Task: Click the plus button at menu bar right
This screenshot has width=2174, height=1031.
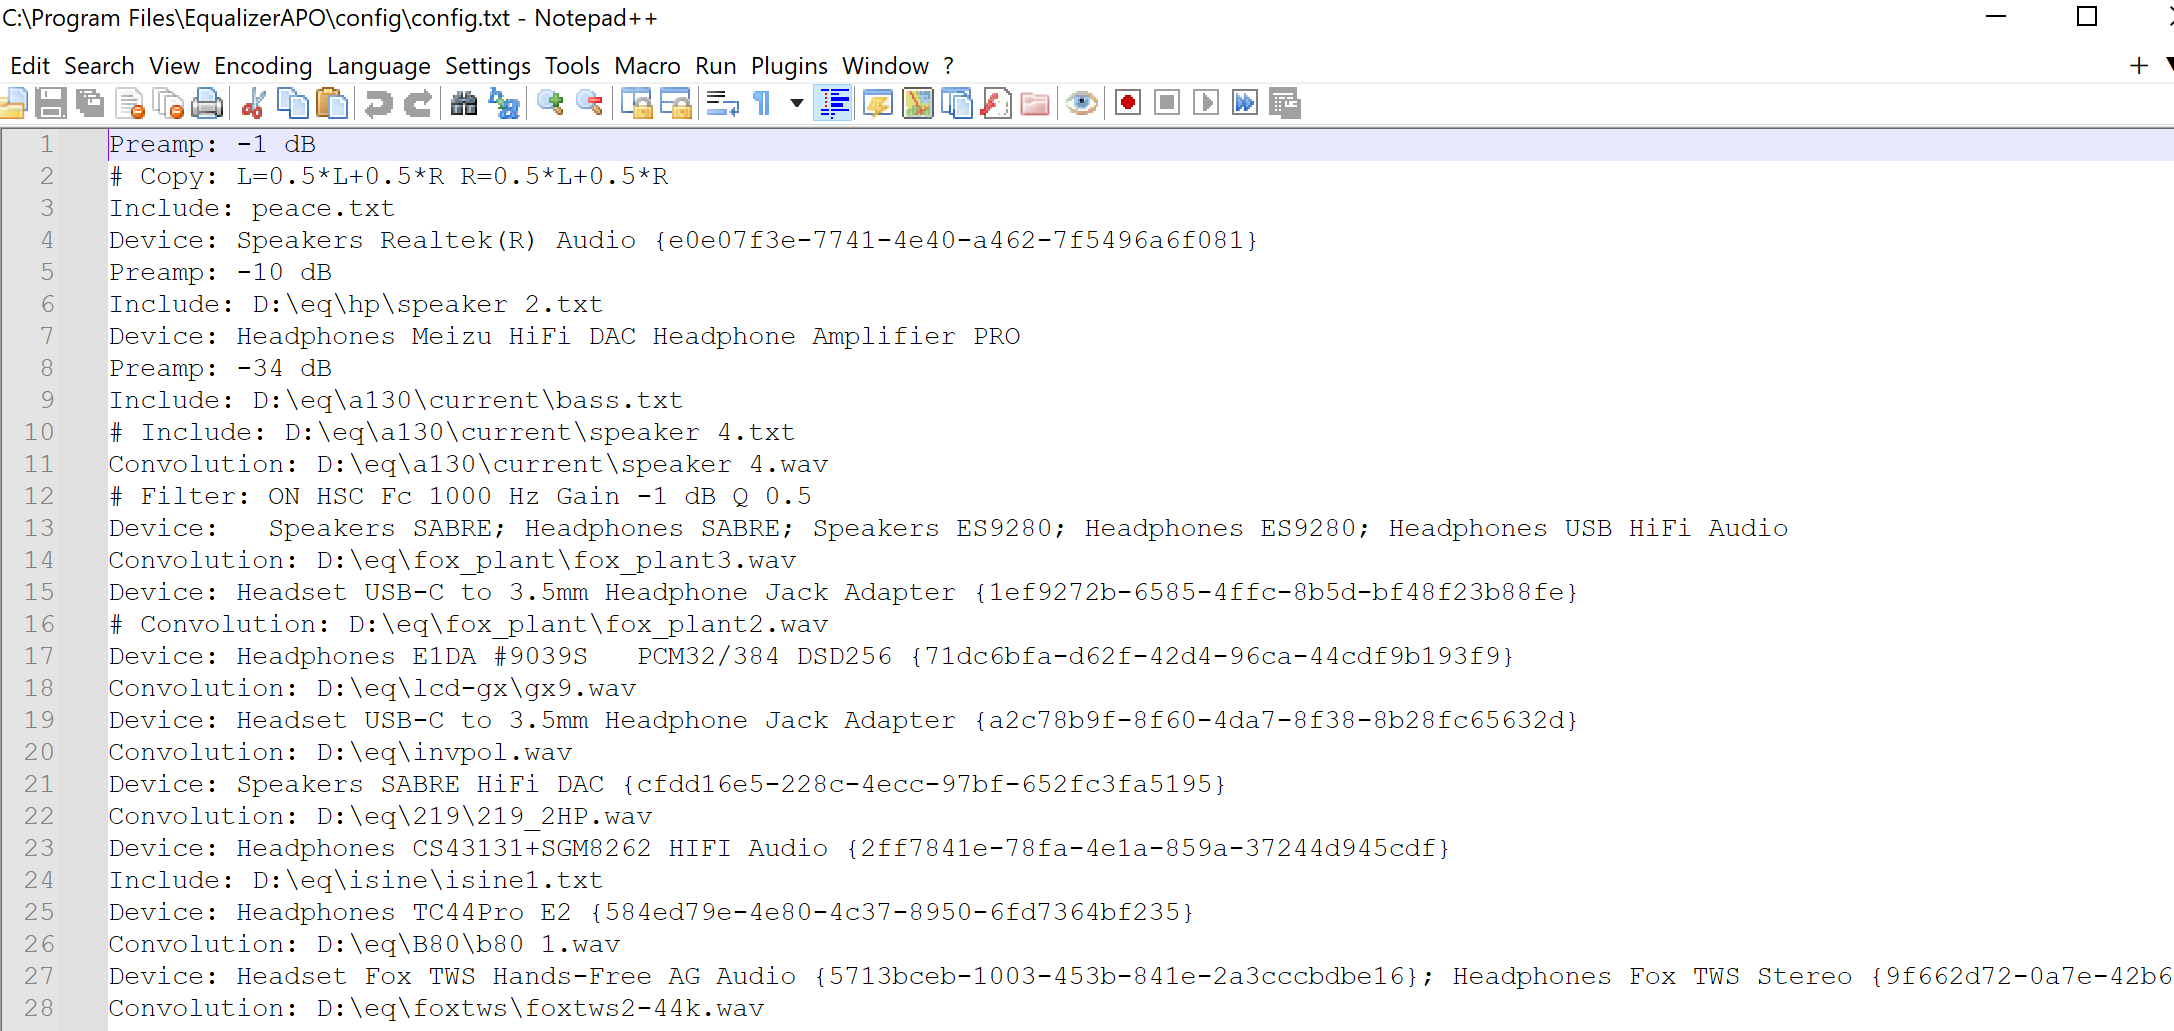Action: click(2139, 66)
